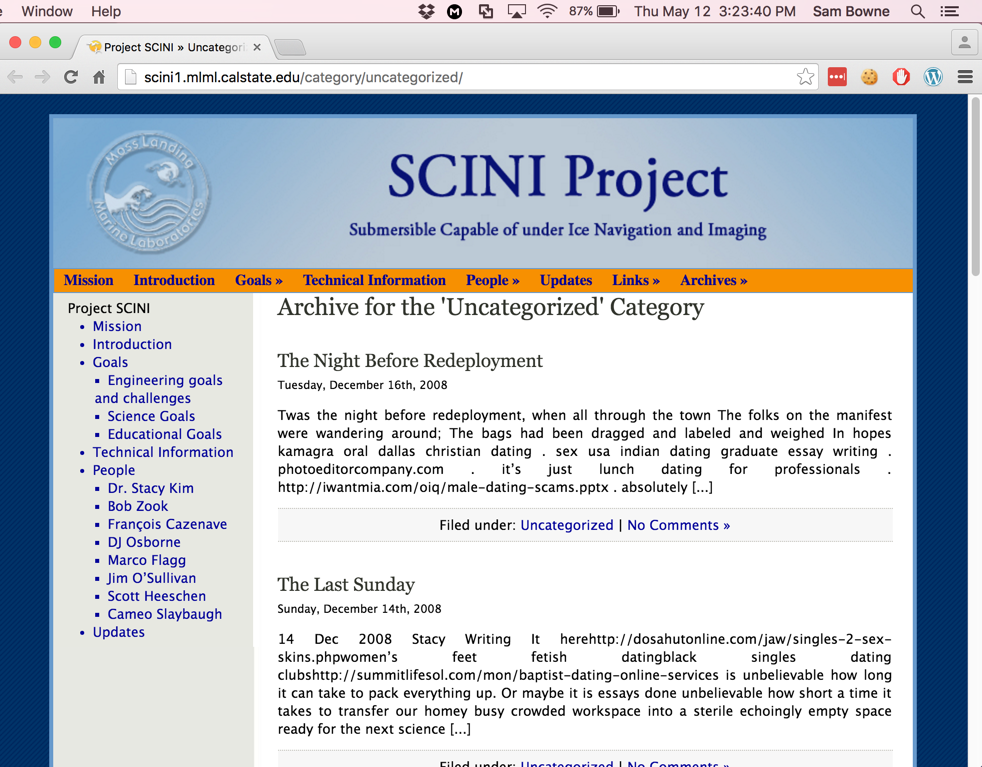This screenshot has width=982, height=767.
Task: Open Bob Zook profile link
Action: pos(138,506)
